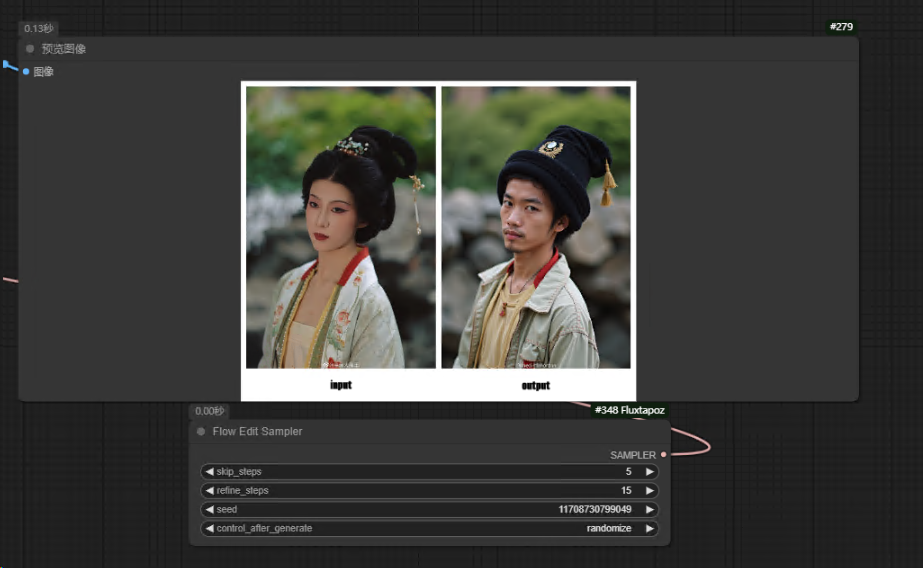The image size is (923, 568).
Task: Increase skip_steps with its right arrow
Action: (649, 472)
